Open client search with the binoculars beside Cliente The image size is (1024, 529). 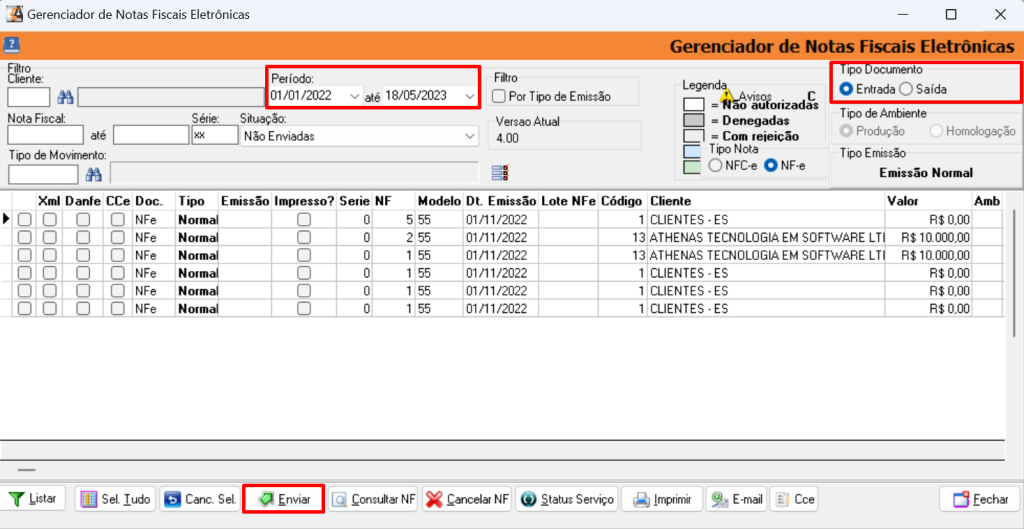coord(65,97)
